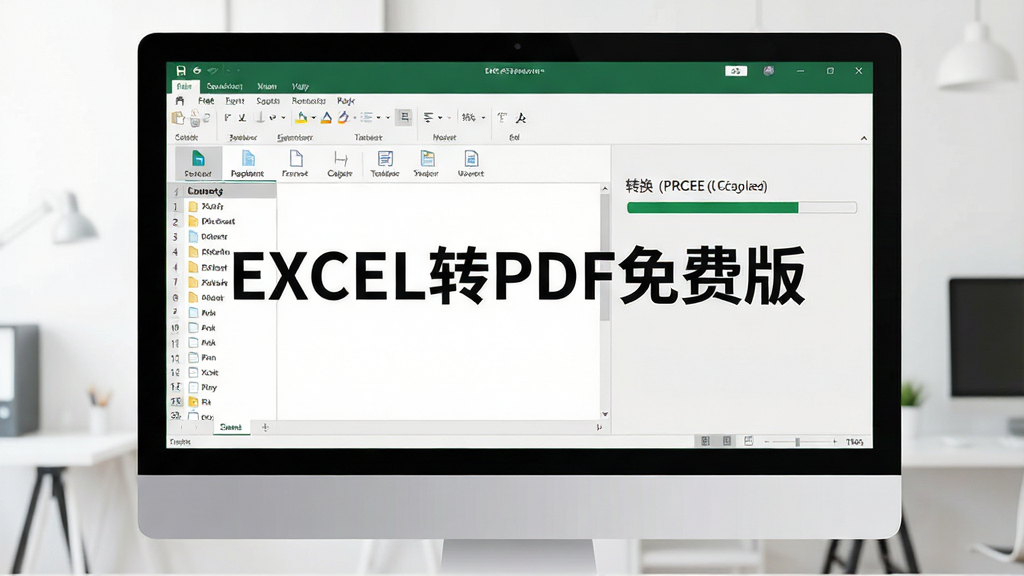This screenshot has height=576, width=1024.
Task: Click the zoom slider handle
Action: (x=797, y=442)
